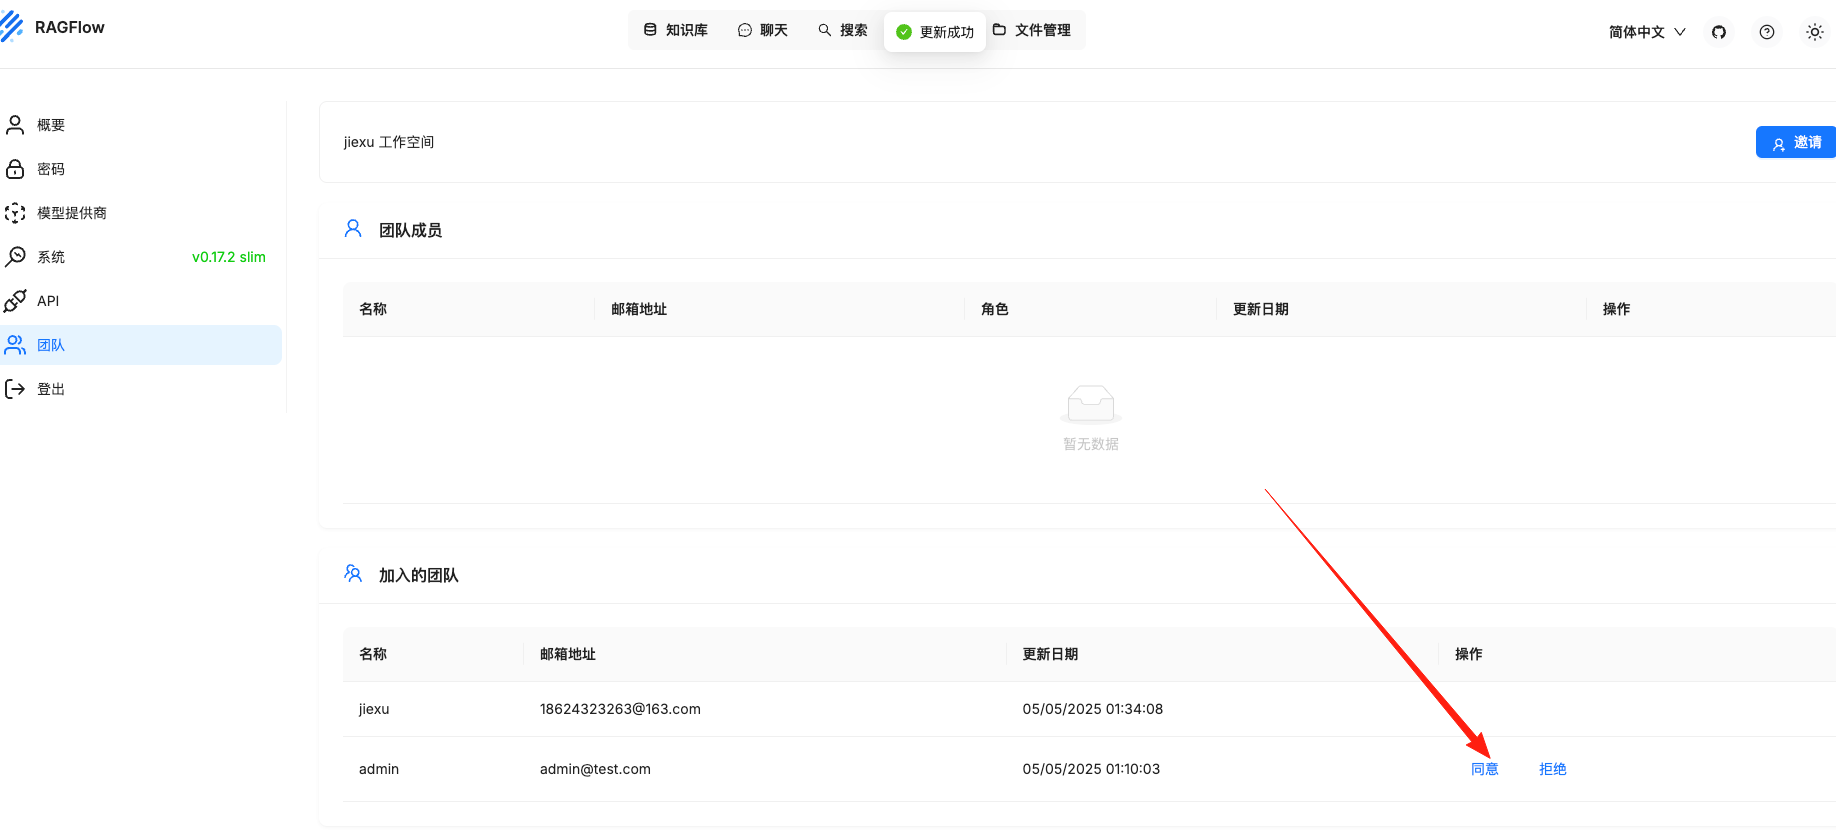Viewport: 1836px width, 831px height.
Task: Open the 知识库 knowledge base tab
Action: tap(676, 30)
